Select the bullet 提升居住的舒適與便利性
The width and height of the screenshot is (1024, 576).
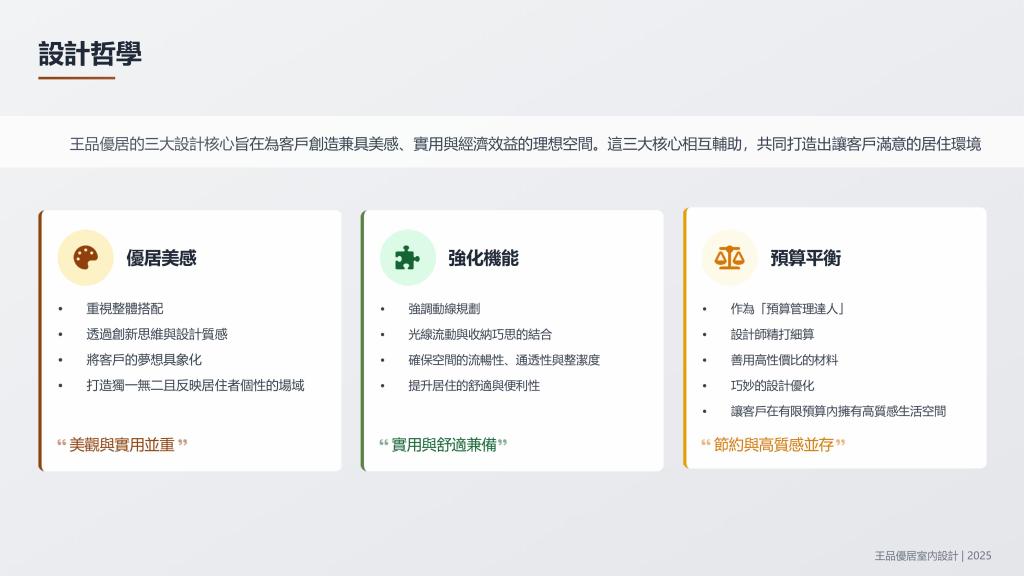474,385
